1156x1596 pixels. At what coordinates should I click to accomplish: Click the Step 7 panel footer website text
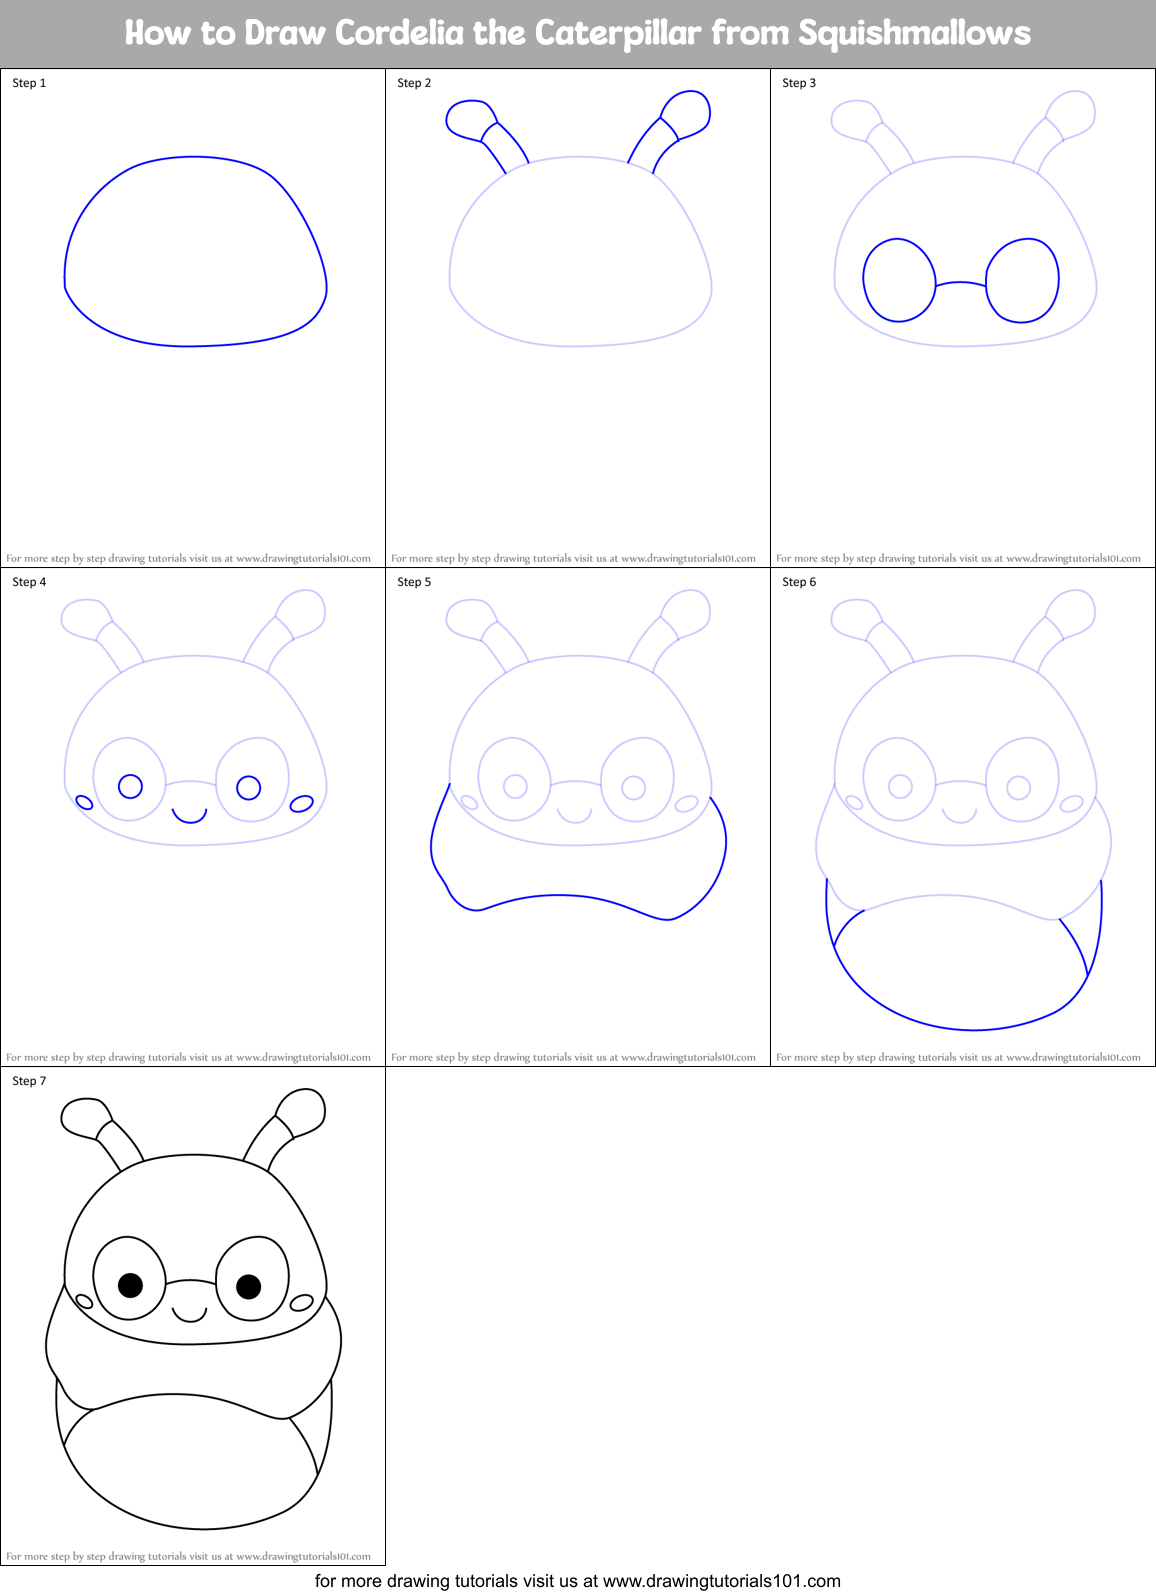coord(188,1557)
